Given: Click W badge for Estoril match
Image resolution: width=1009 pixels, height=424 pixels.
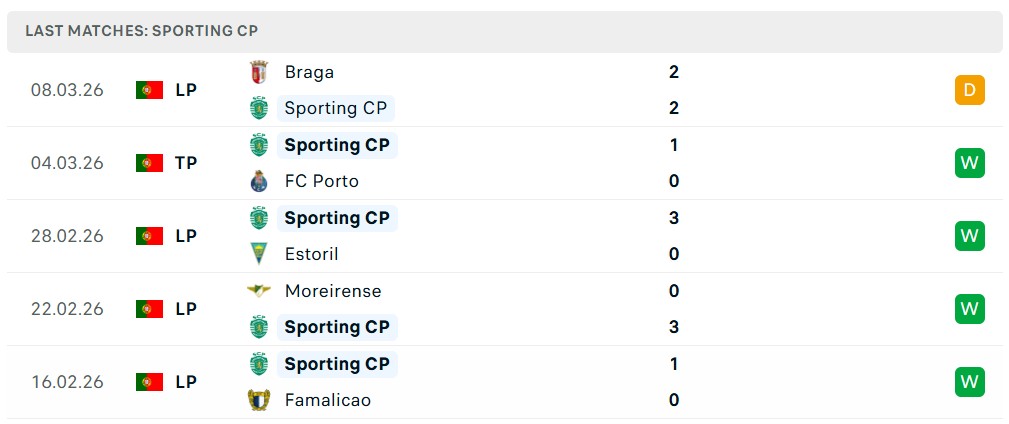Looking at the screenshot, I should [x=969, y=236].
